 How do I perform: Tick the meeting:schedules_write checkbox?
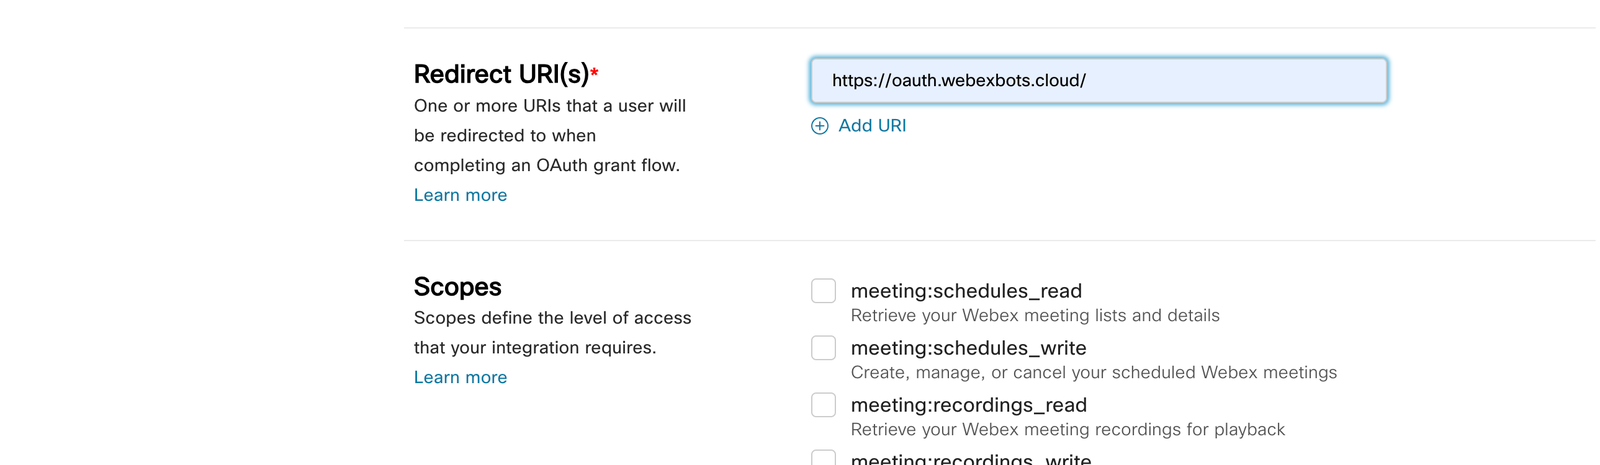823,348
